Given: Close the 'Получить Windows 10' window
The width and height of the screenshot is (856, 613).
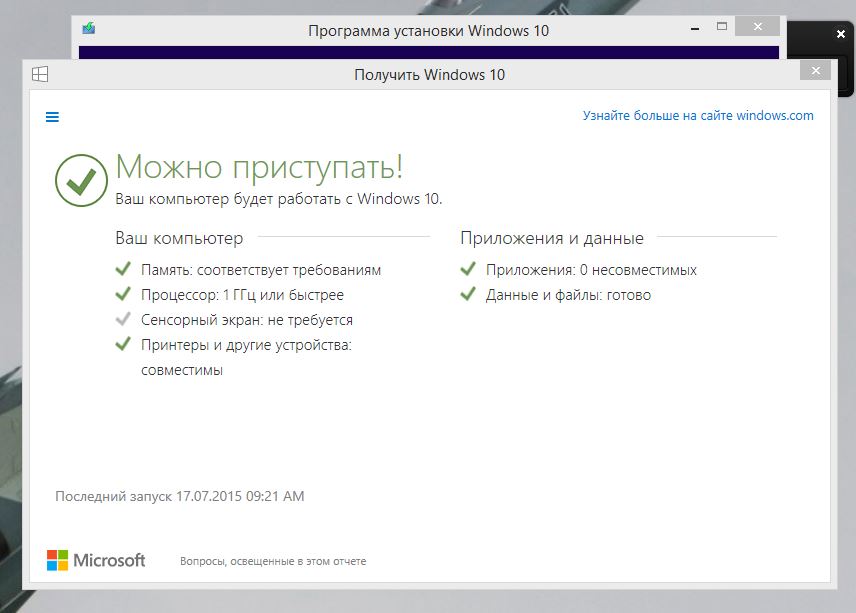Looking at the screenshot, I should 816,70.
